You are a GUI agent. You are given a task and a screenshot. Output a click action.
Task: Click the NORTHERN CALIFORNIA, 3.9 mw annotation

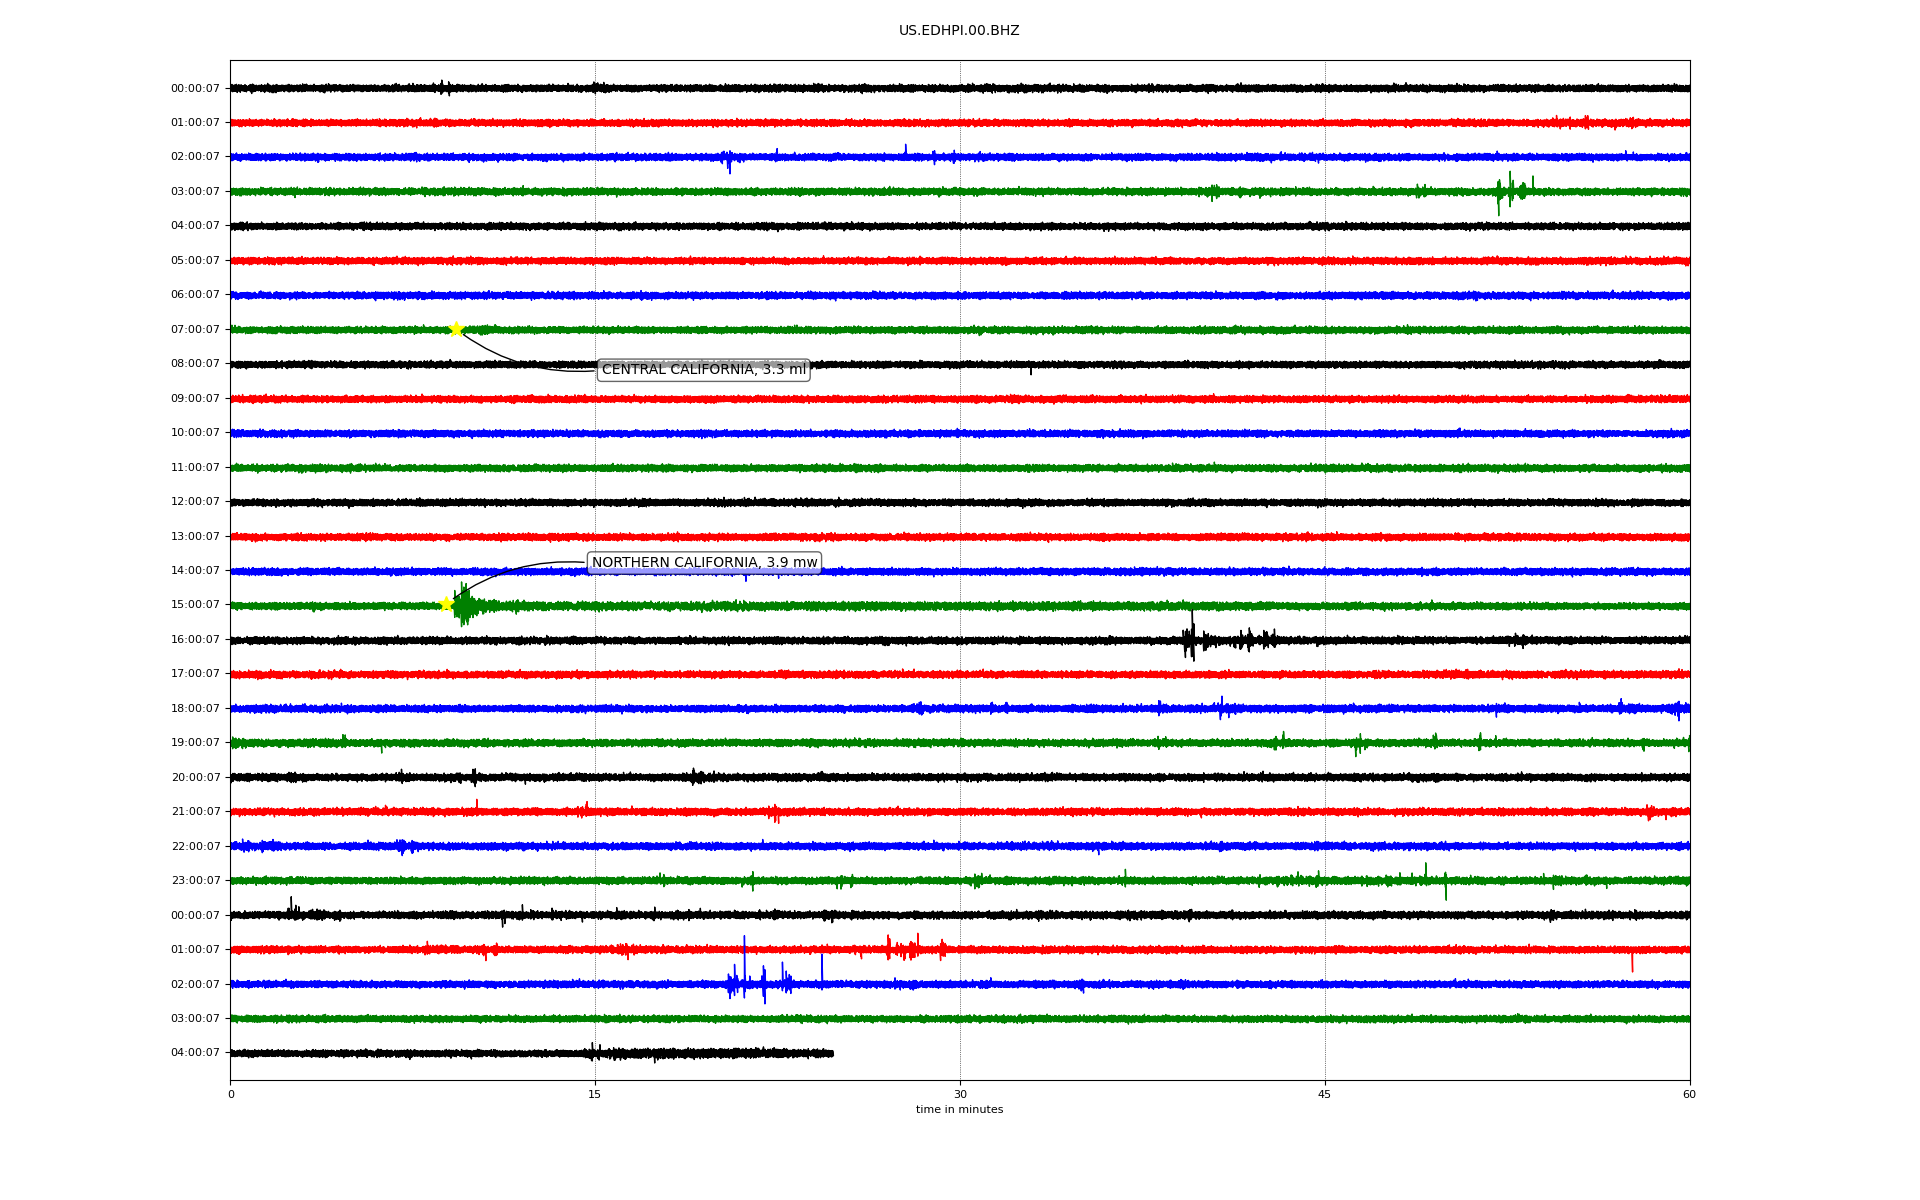(x=704, y=563)
